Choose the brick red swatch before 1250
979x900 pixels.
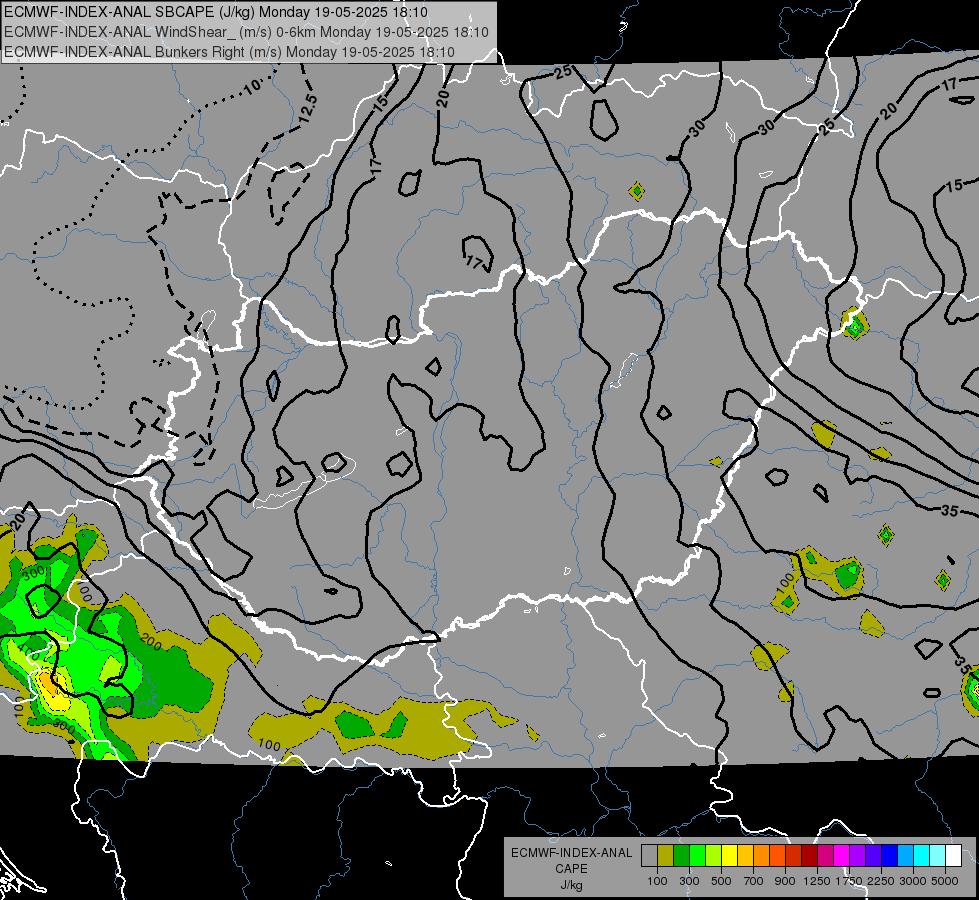[794, 856]
